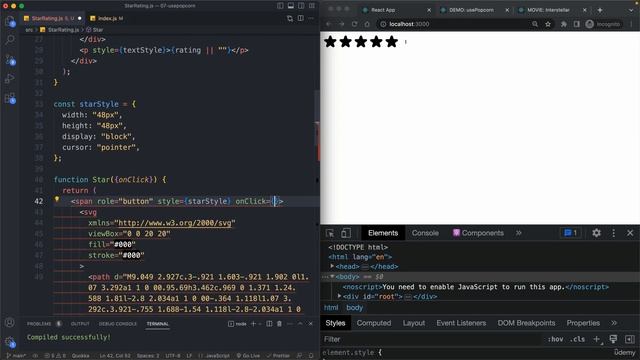Activate DevTools inspect element picker
Screen dimensions: 640x360
(330, 233)
